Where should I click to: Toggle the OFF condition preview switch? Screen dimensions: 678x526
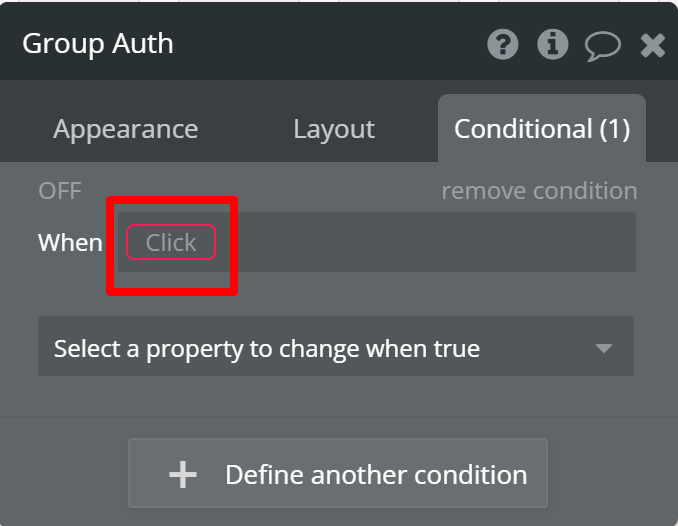point(60,191)
